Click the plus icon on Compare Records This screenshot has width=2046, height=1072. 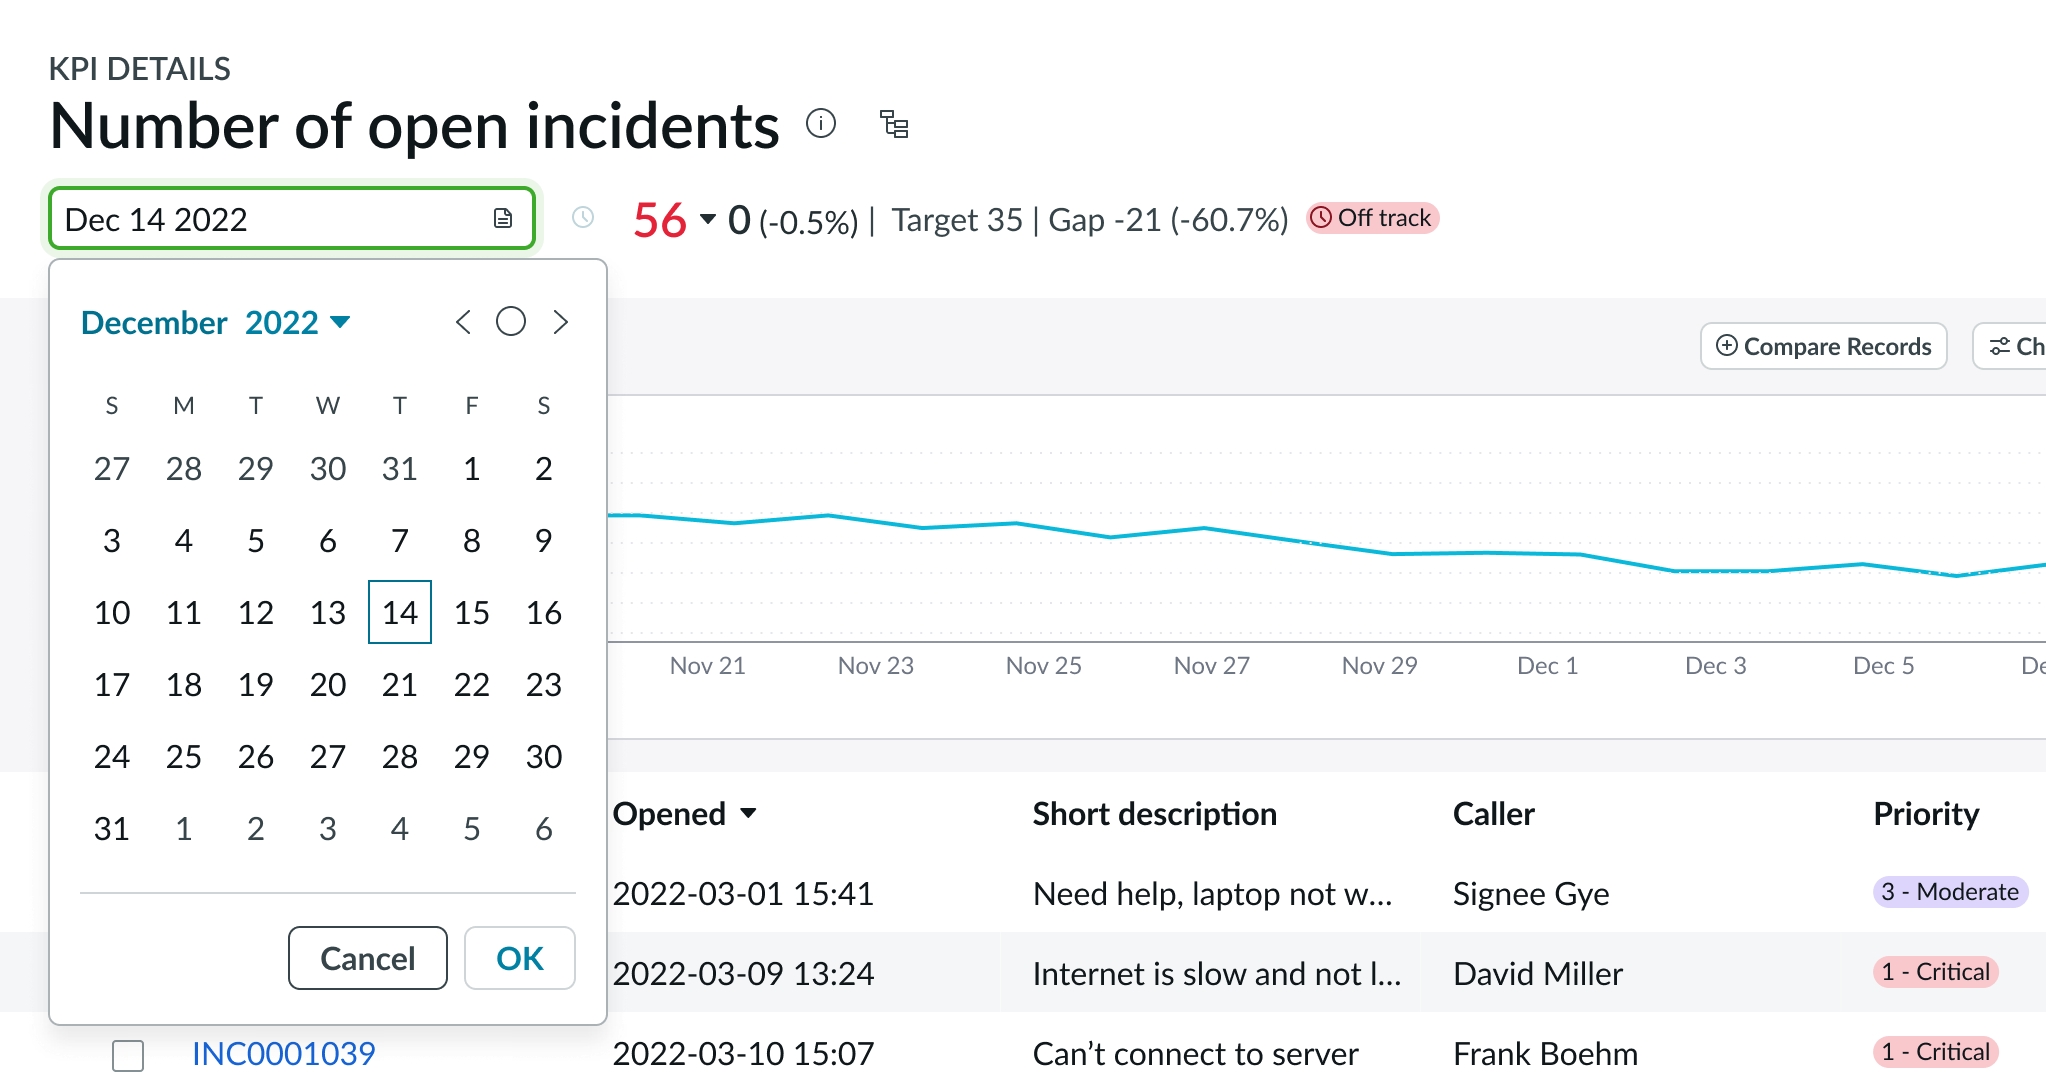coord(1727,346)
